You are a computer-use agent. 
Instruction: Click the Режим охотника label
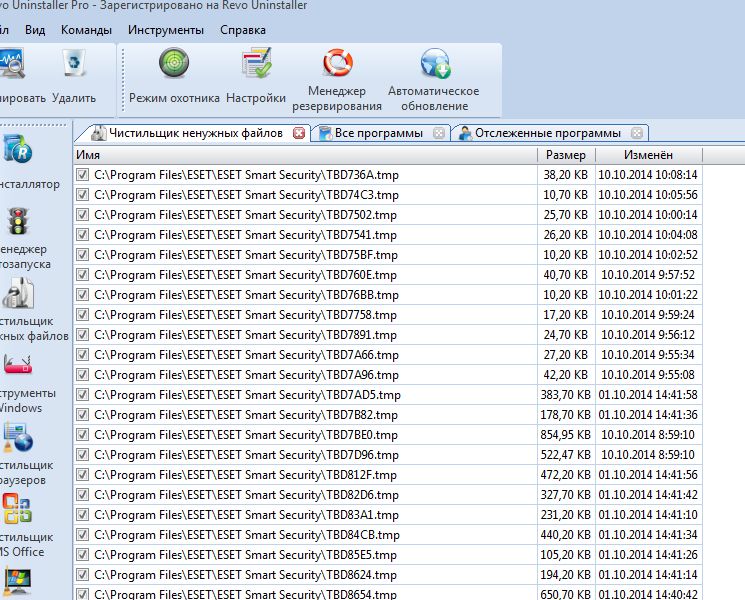point(174,98)
